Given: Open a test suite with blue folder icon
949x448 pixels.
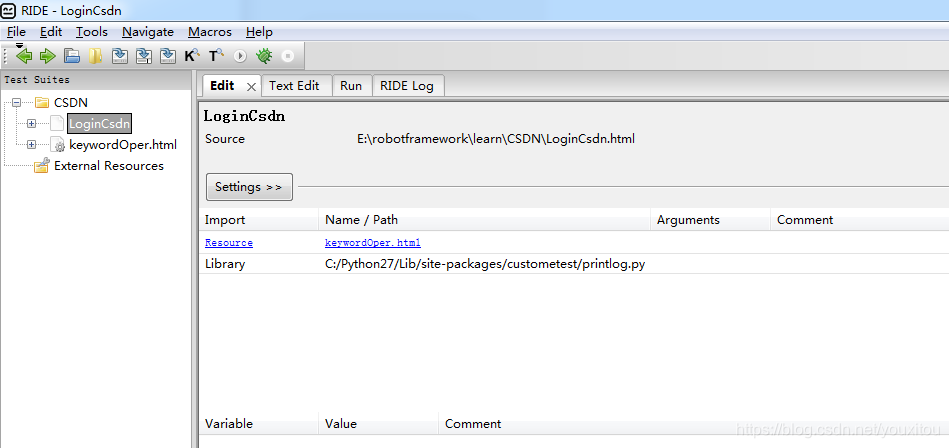Looking at the screenshot, I should 72,56.
